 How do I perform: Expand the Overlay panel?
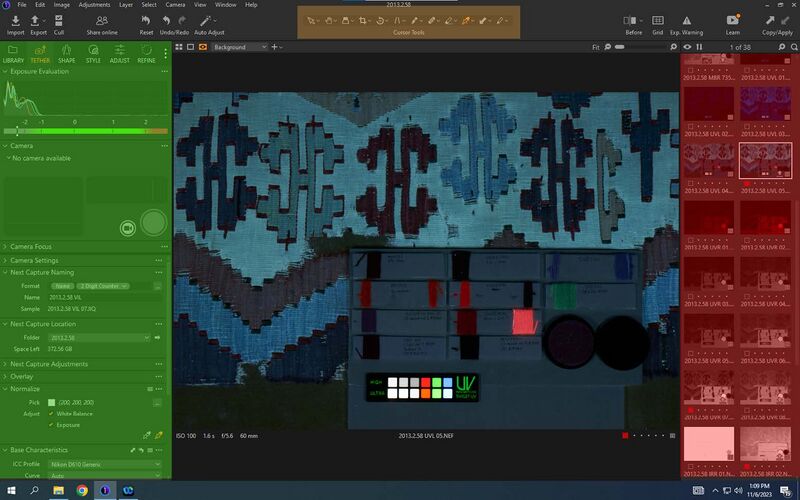(5, 377)
